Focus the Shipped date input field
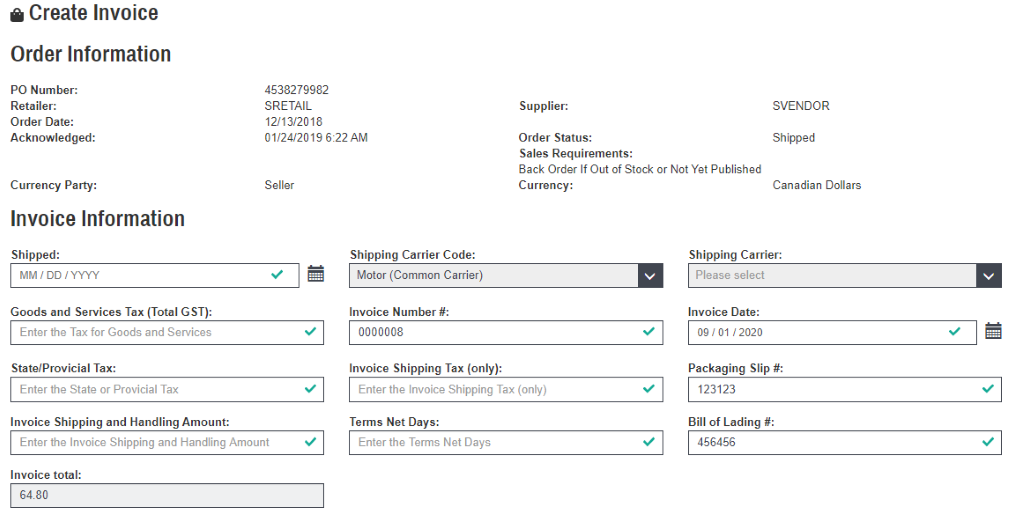 140,275
